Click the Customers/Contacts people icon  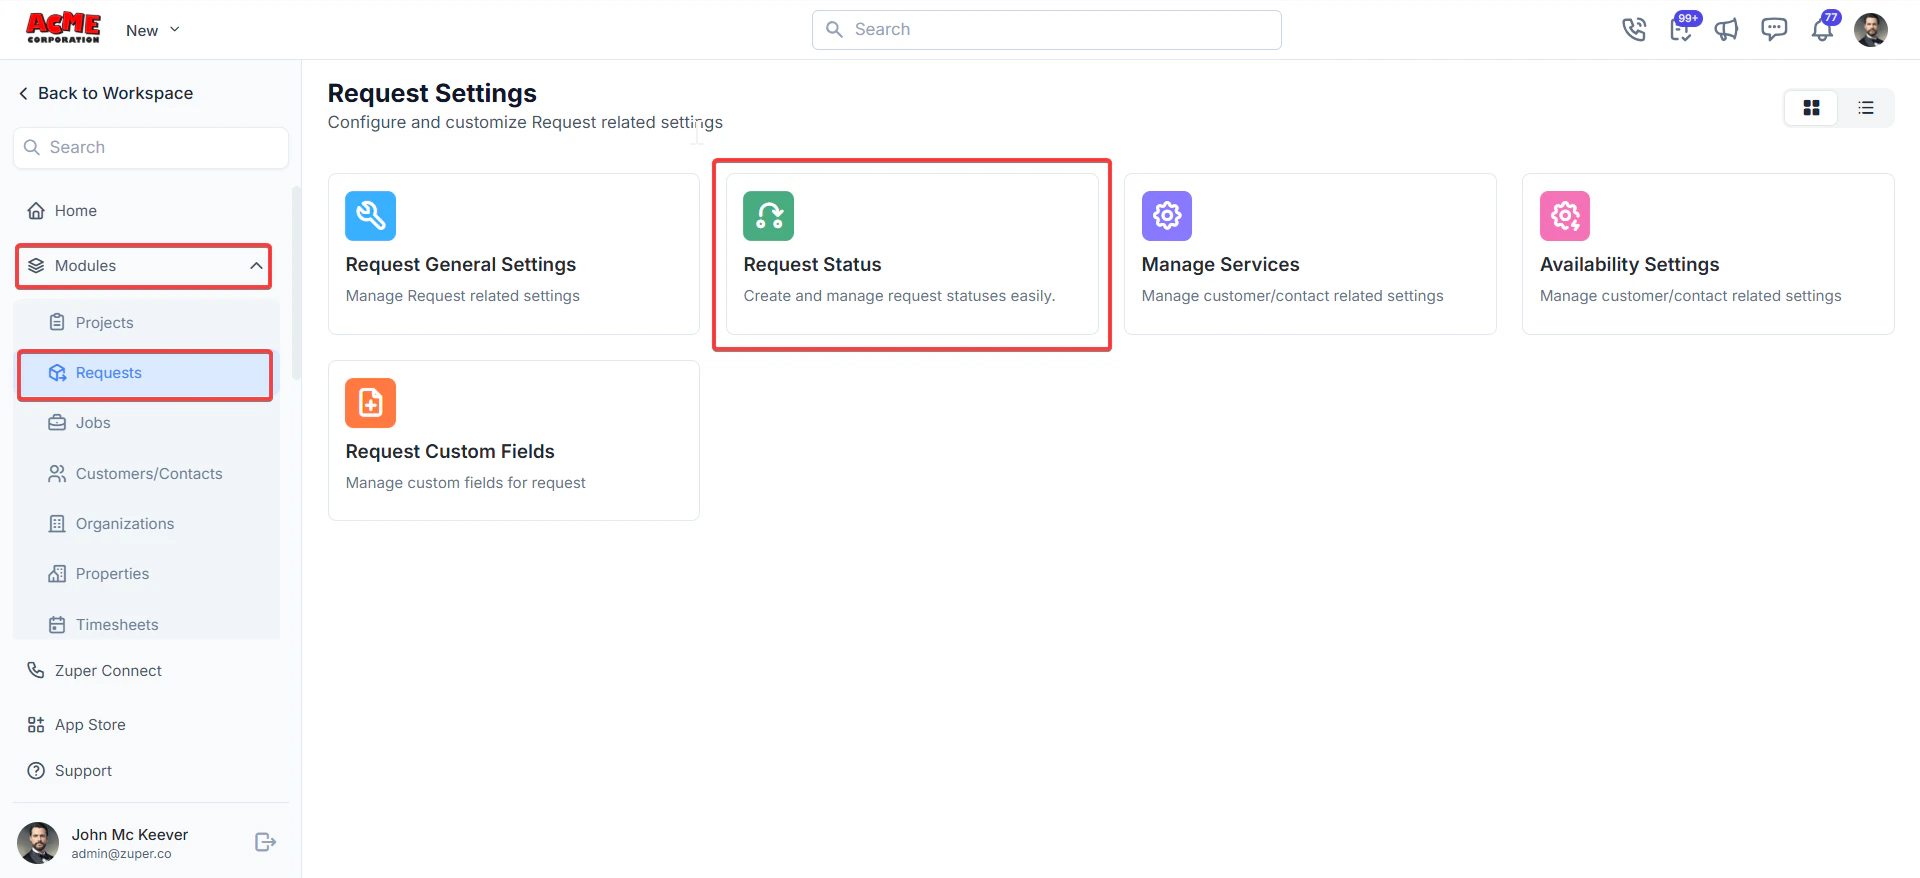(x=57, y=474)
